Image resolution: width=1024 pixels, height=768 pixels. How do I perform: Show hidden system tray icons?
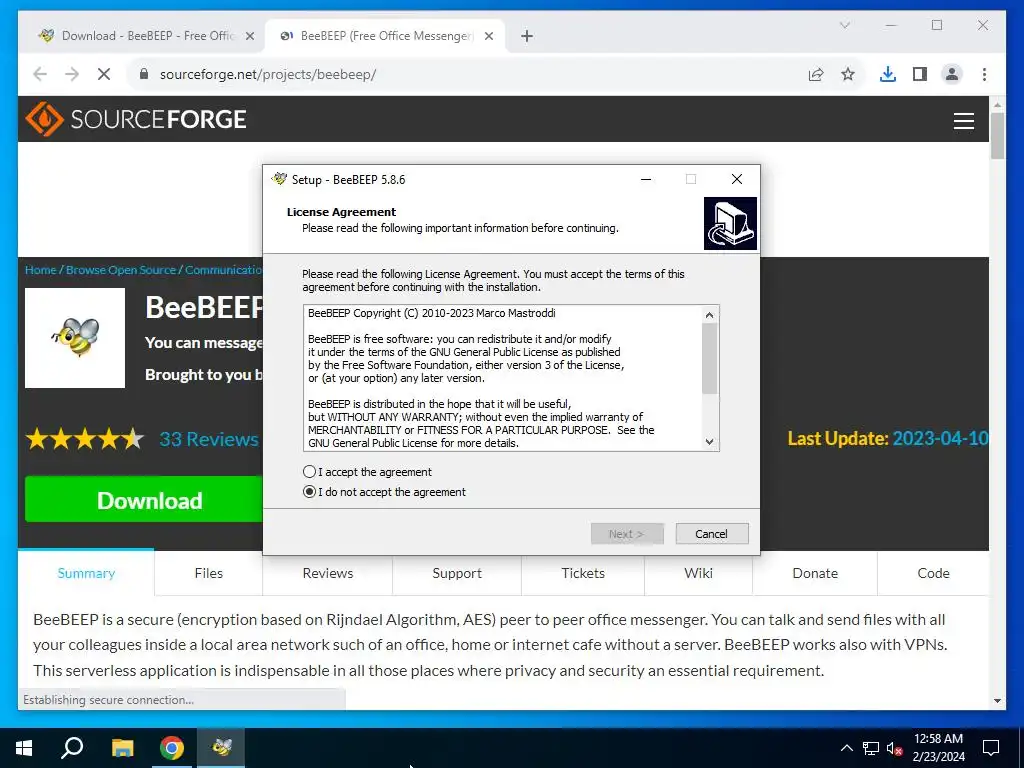tap(846, 748)
